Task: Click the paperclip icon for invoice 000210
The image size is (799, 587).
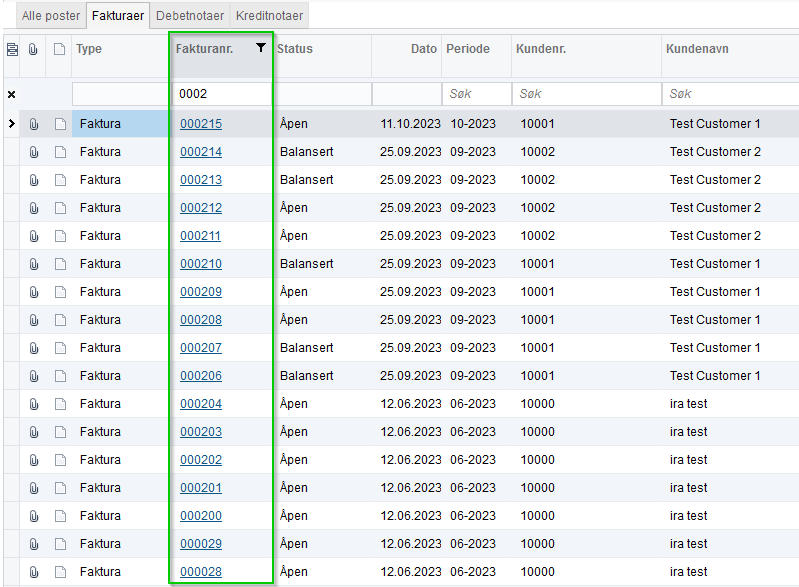Action: click(x=34, y=264)
